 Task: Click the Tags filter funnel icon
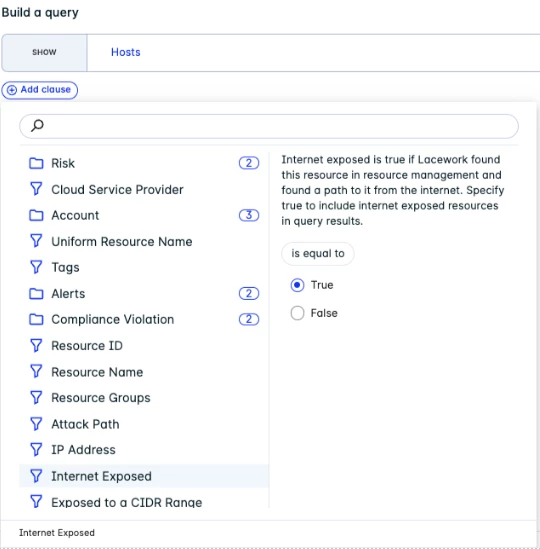[x=36, y=267]
